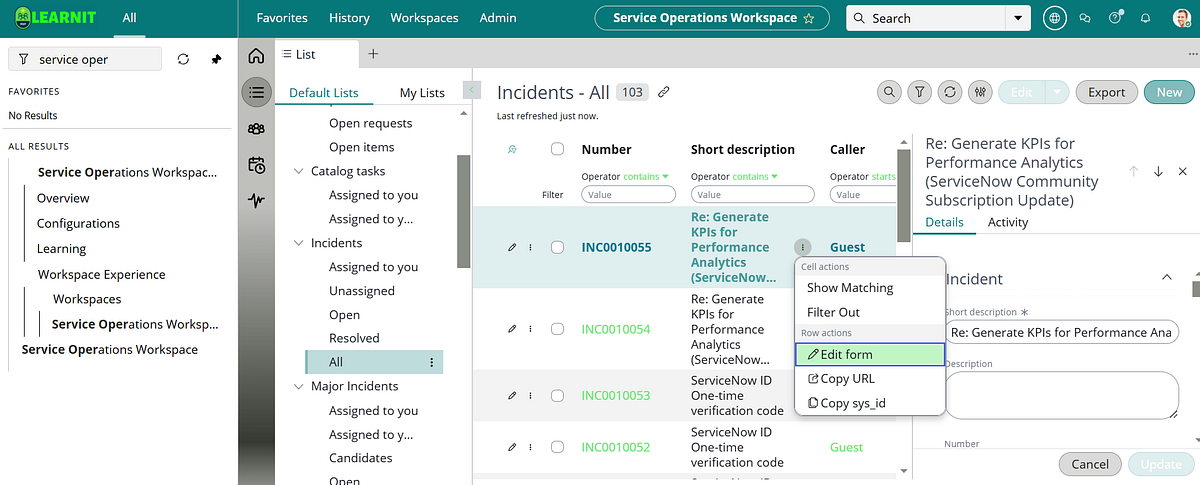
Task: Choose Copy sys_id row action
Action: [870, 403]
